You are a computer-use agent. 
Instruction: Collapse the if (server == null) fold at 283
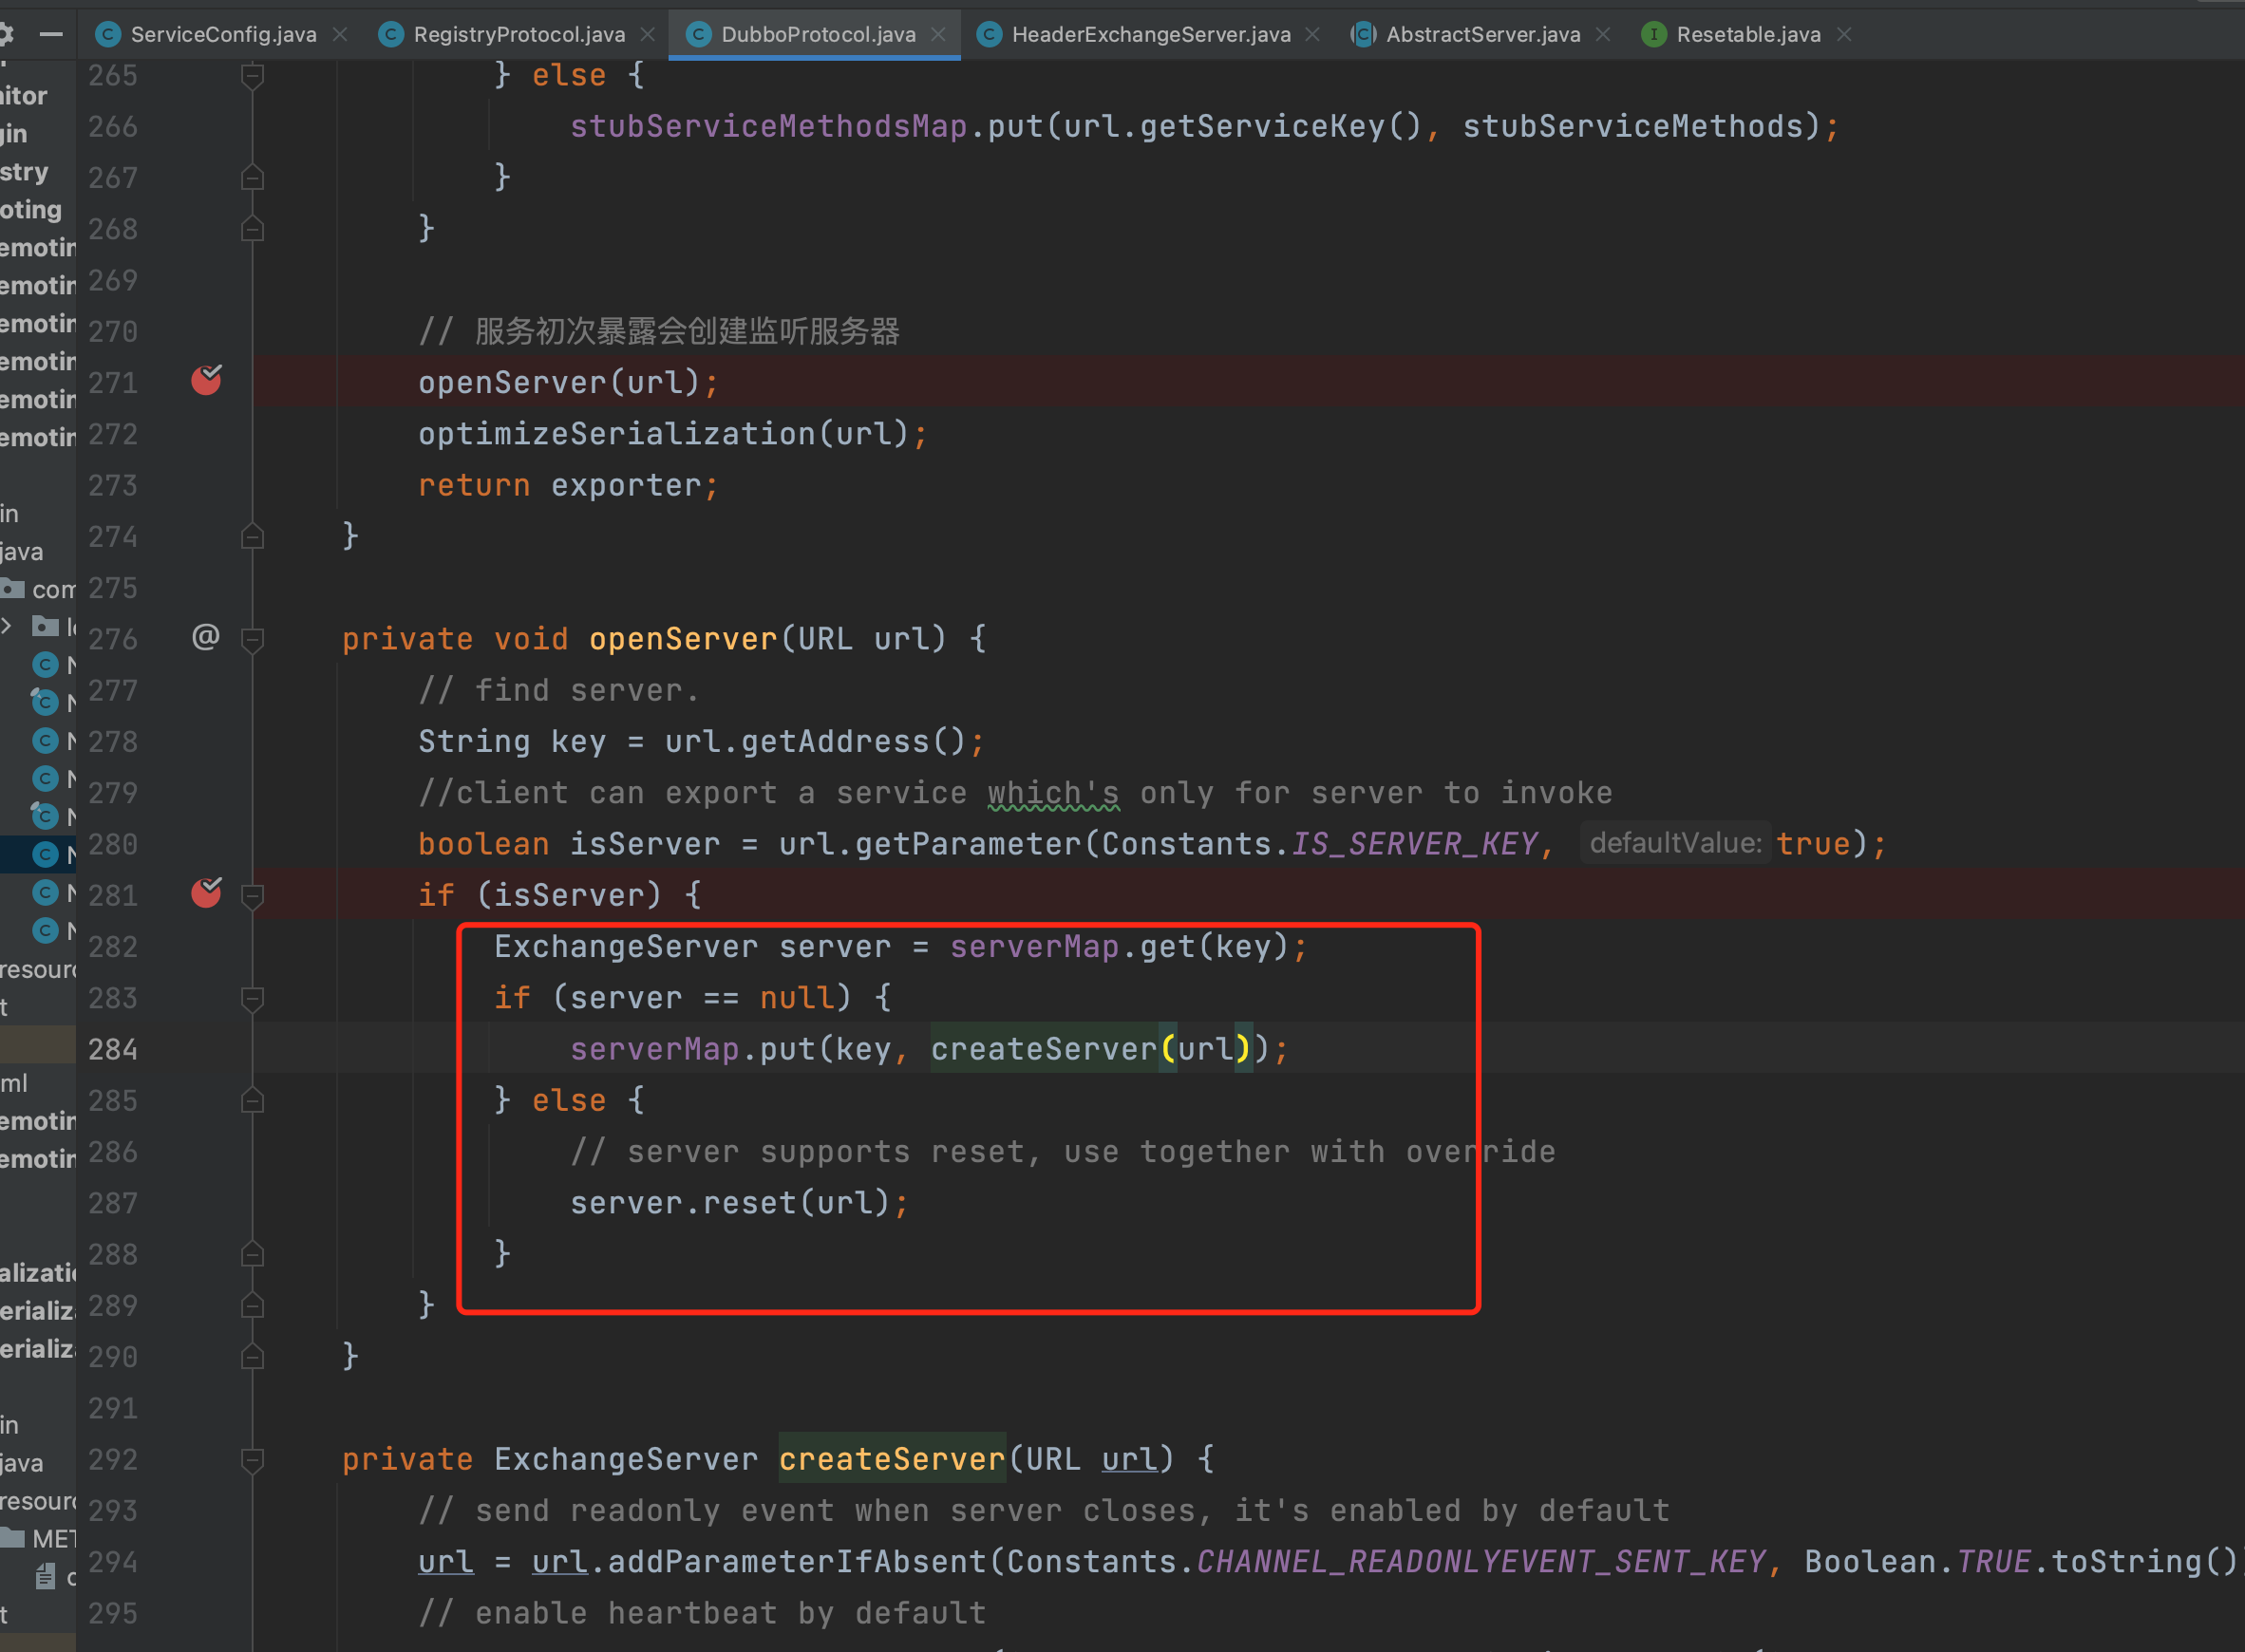253,999
